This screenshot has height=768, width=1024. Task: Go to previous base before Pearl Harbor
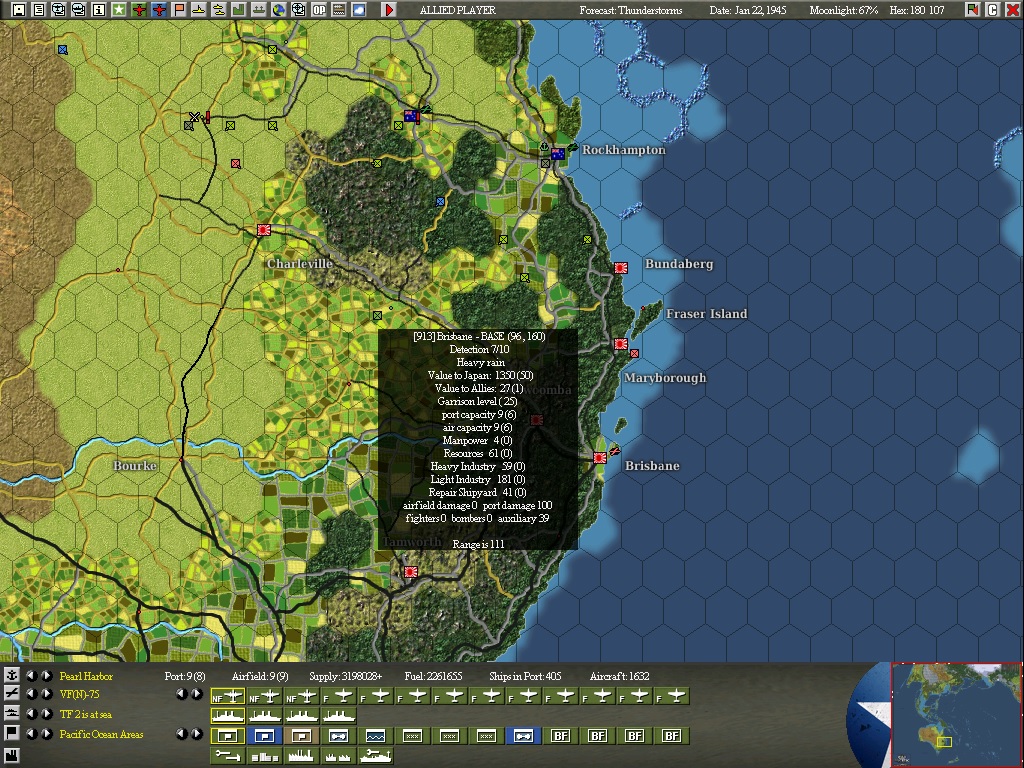tap(31, 676)
